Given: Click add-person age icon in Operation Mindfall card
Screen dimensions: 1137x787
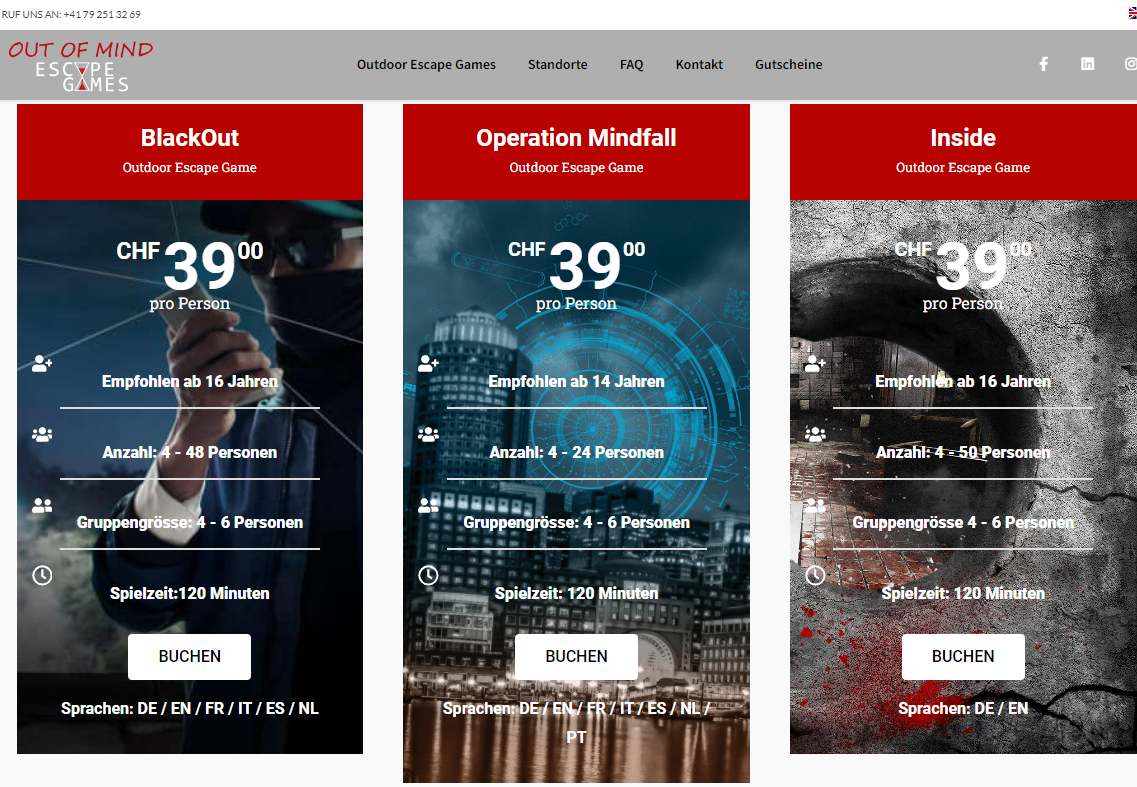Looking at the screenshot, I should (x=428, y=364).
